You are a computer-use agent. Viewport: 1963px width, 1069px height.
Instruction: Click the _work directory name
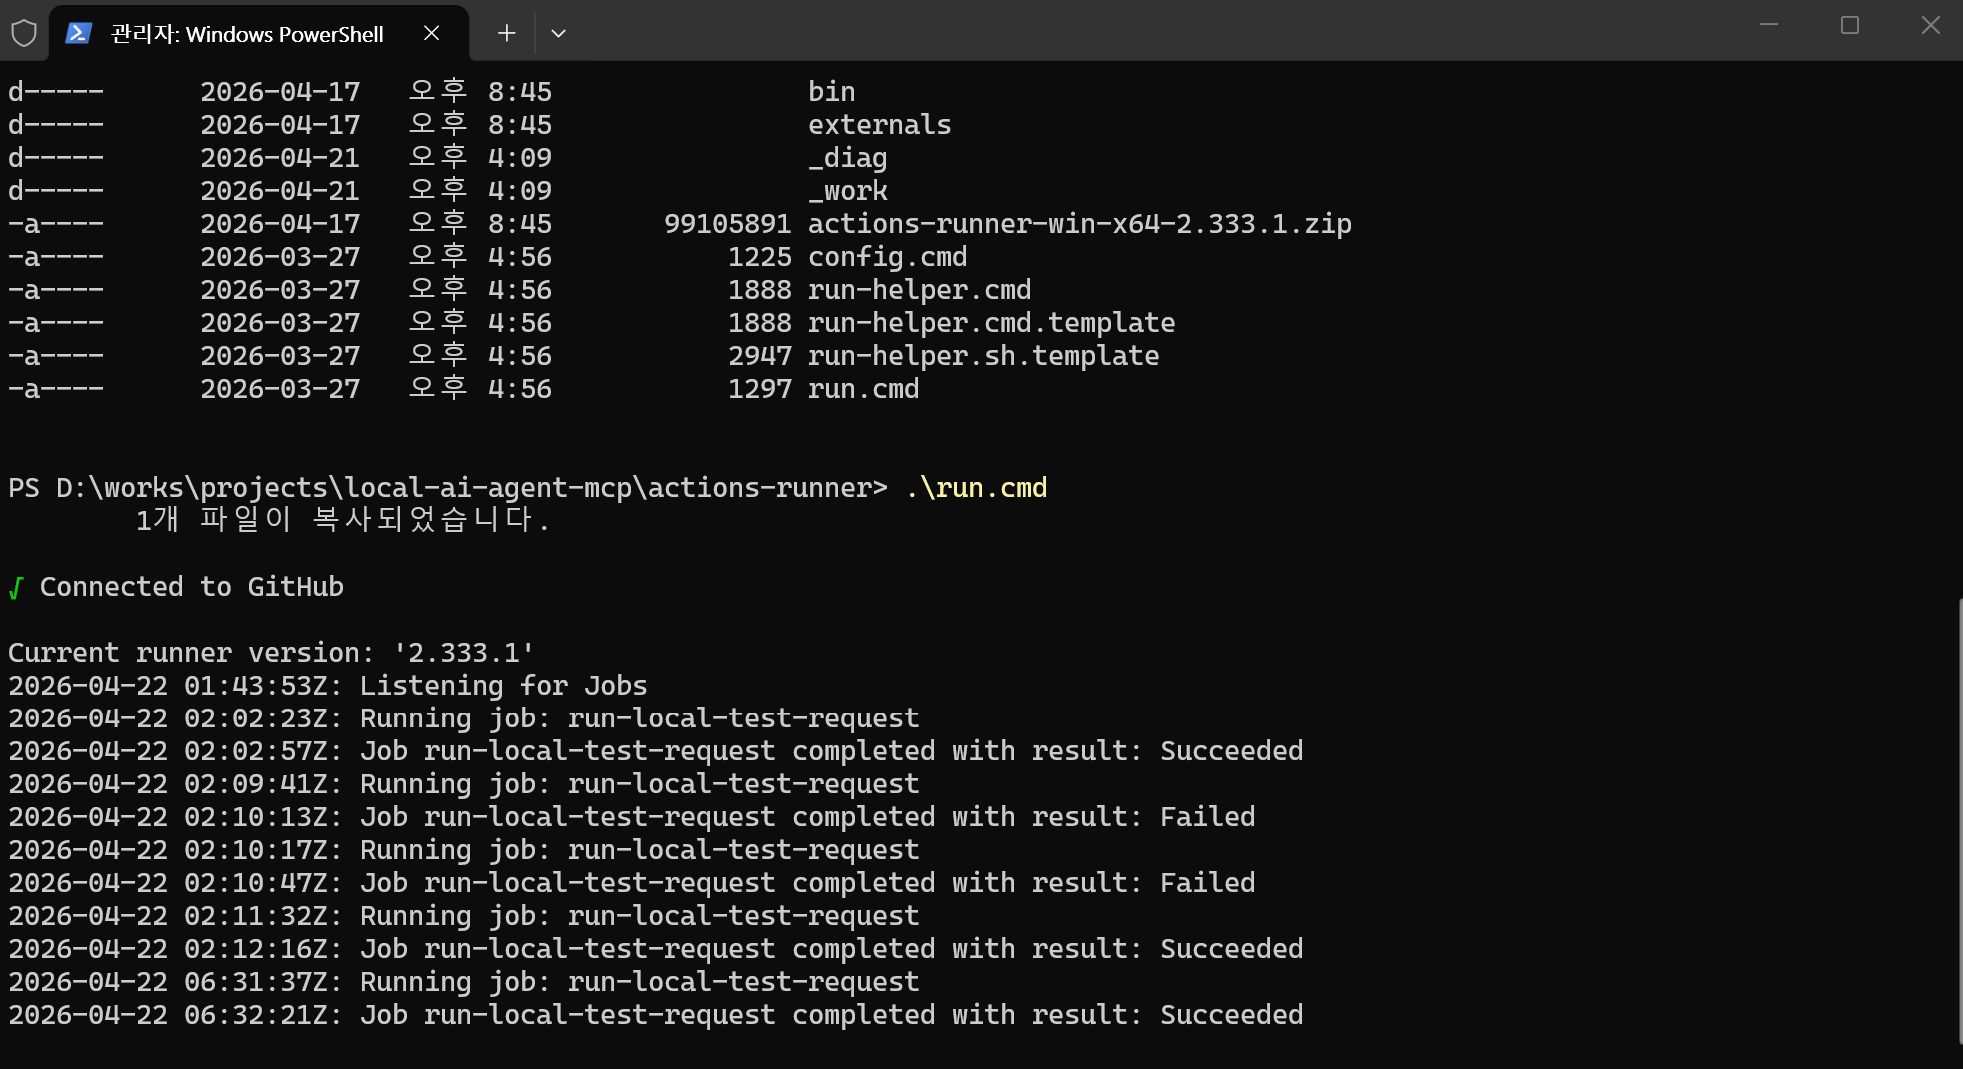(847, 191)
